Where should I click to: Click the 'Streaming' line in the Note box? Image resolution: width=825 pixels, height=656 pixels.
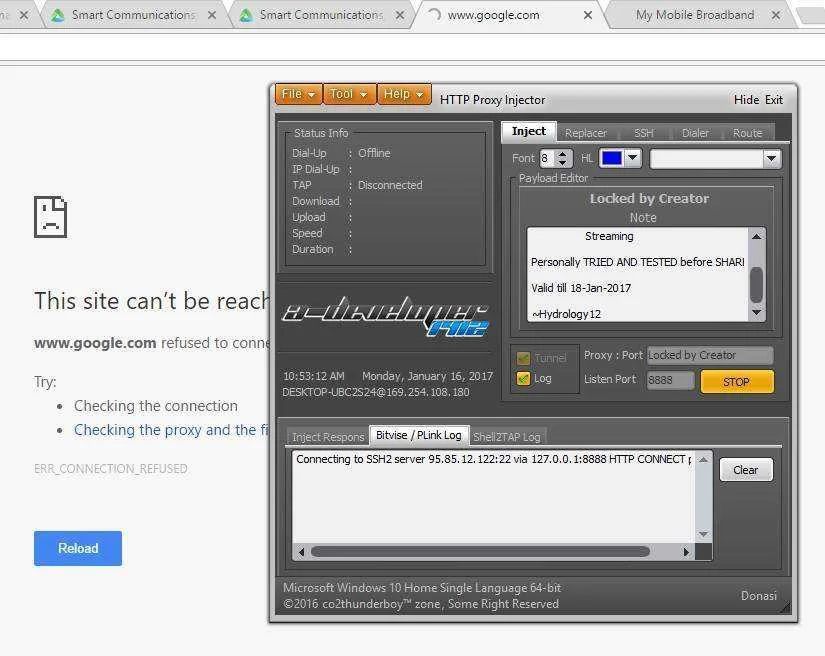[609, 236]
